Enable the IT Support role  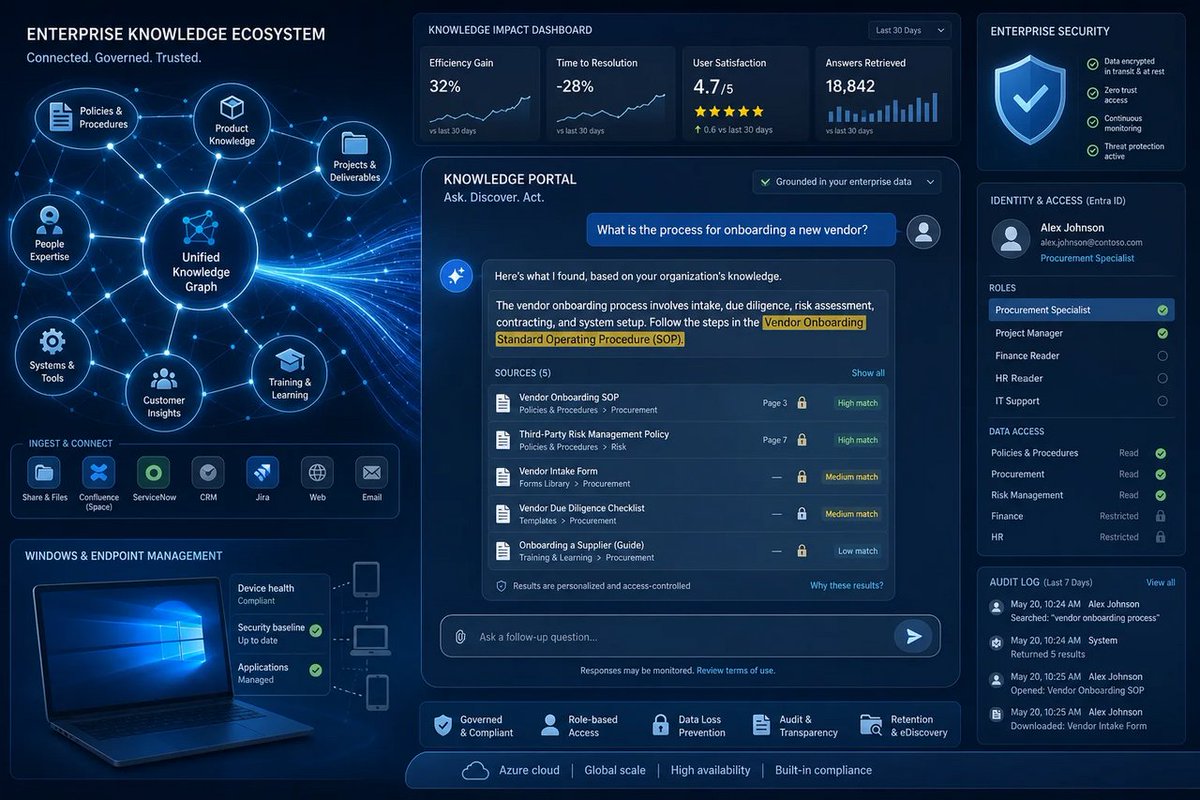pyautogui.click(x=1162, y=401)
